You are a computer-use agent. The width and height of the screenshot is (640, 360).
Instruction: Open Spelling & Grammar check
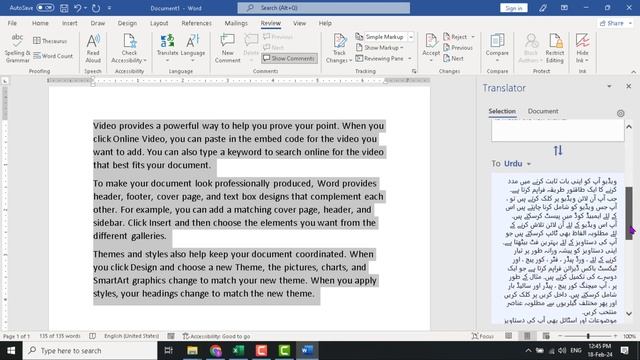tap(17, 48)
